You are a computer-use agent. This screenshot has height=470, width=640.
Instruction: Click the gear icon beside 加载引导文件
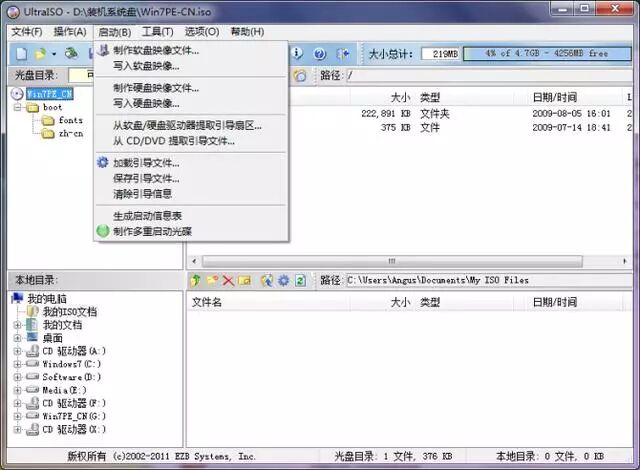[x=102, y=162]
